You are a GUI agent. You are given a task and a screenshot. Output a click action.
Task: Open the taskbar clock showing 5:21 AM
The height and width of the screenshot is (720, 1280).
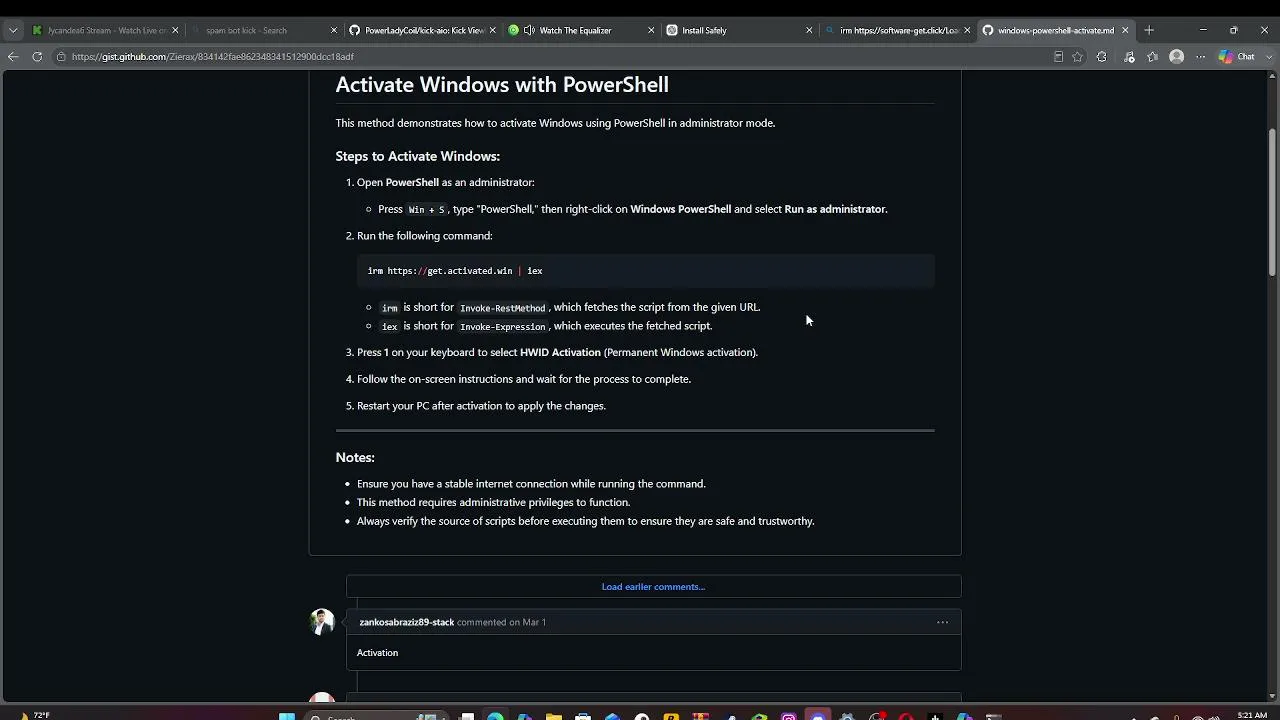coord(1252,715)
